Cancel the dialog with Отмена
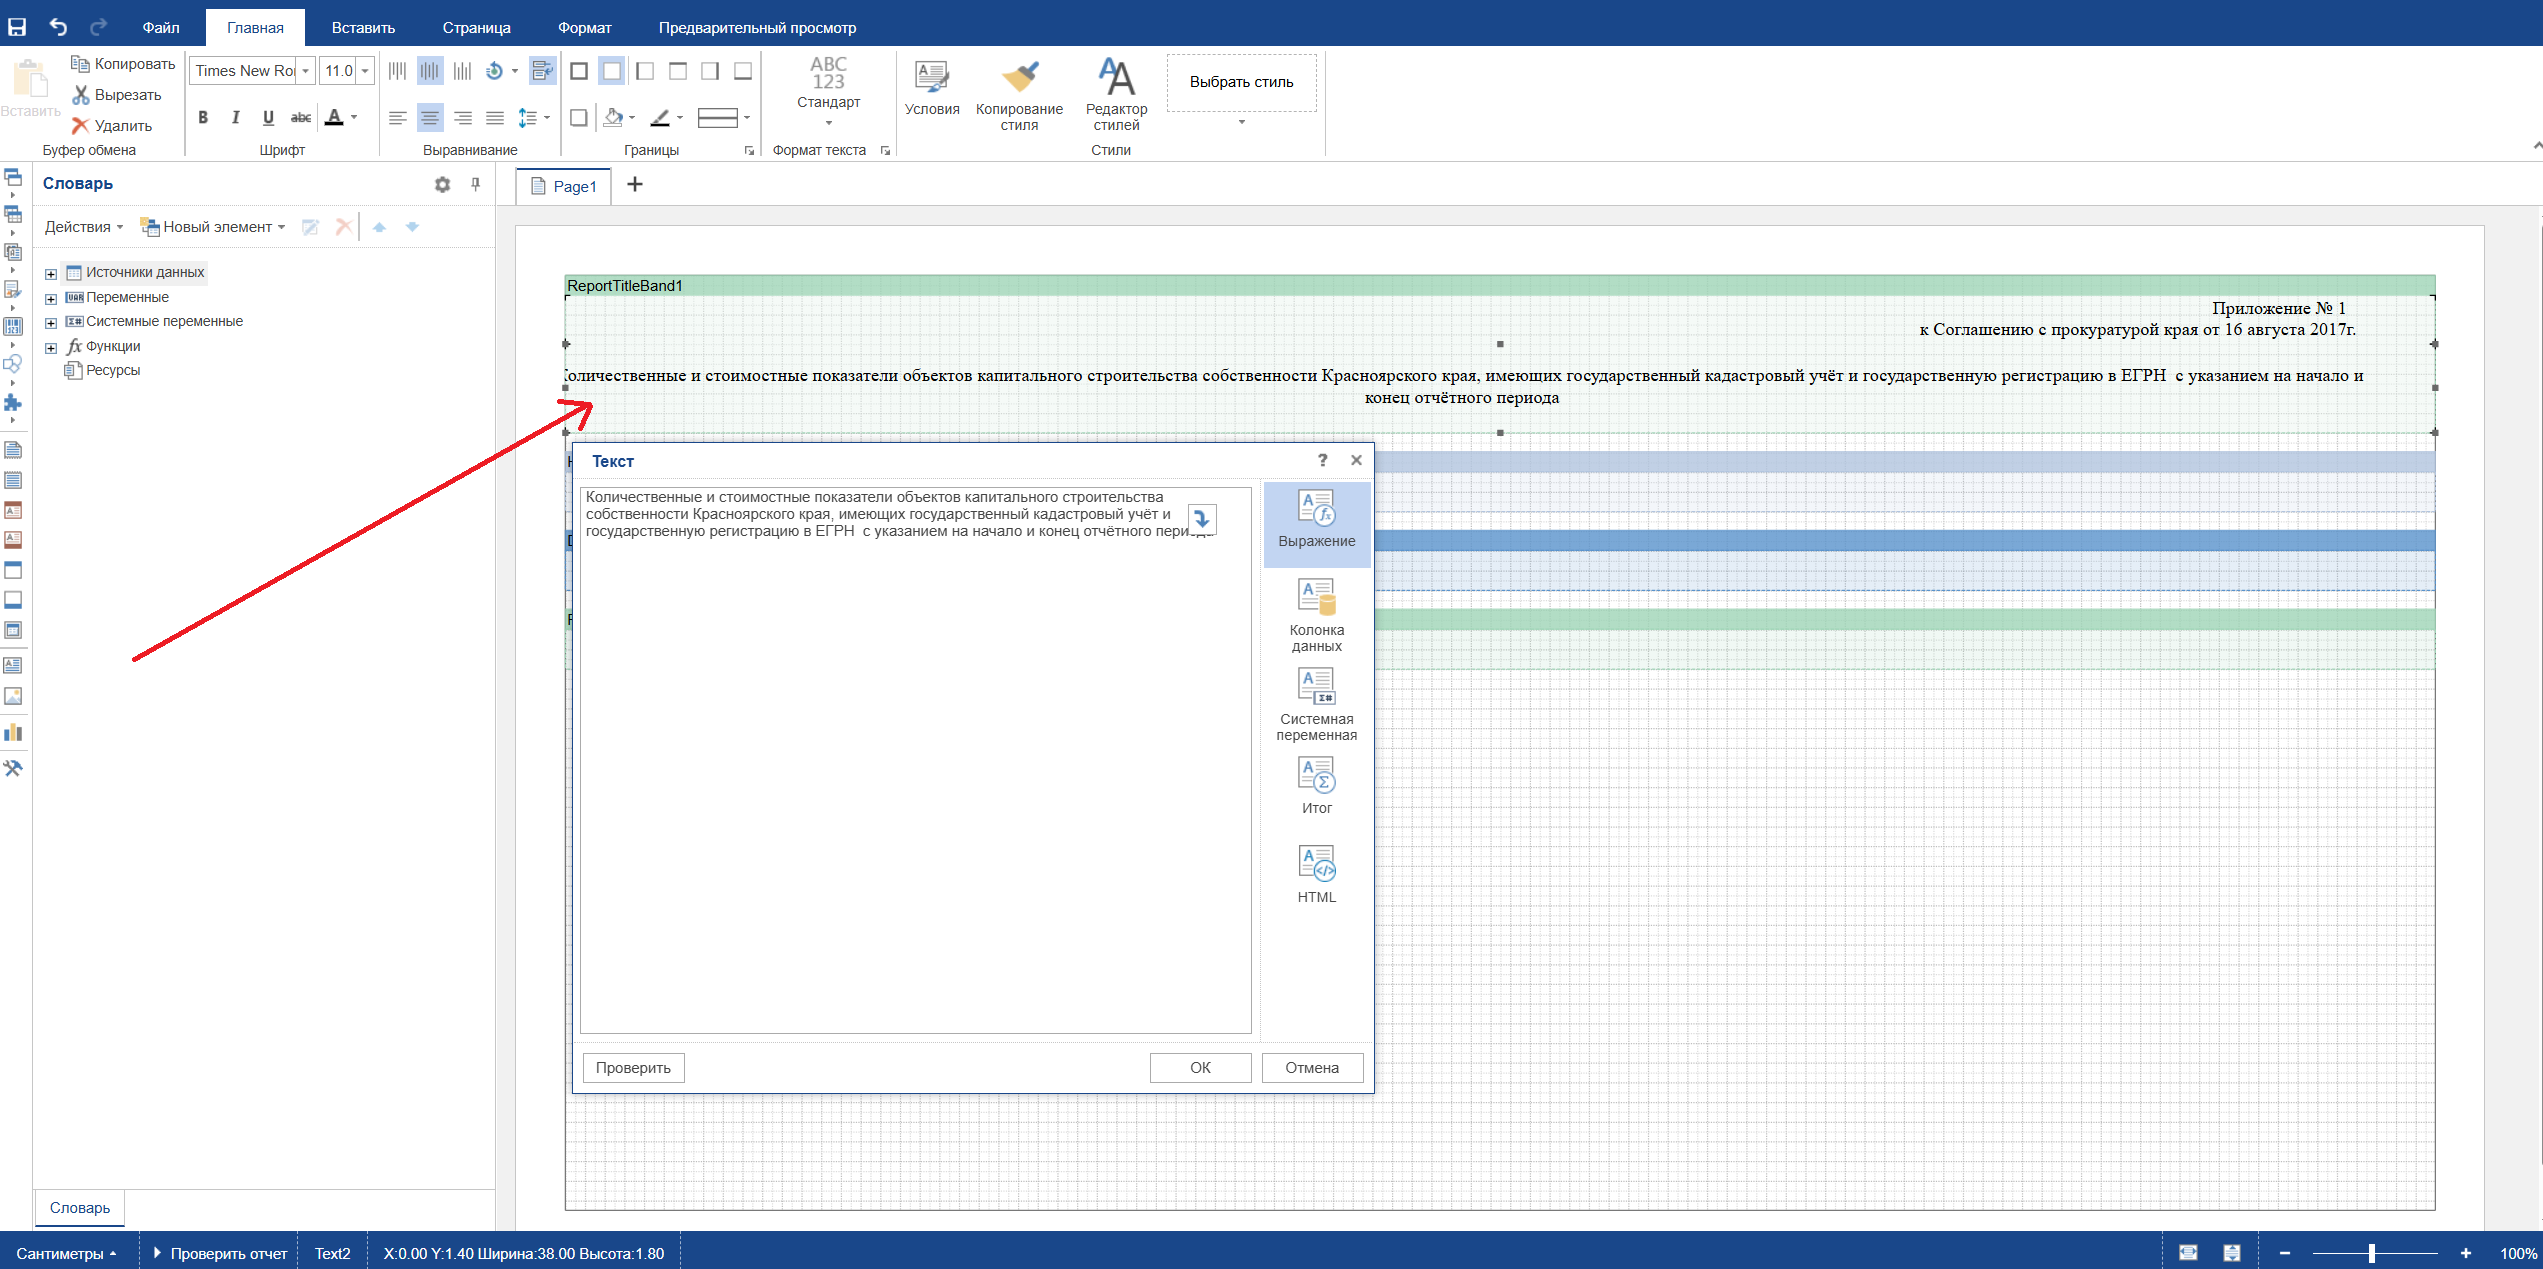2543x1269 pixels. [1312, 1068]
